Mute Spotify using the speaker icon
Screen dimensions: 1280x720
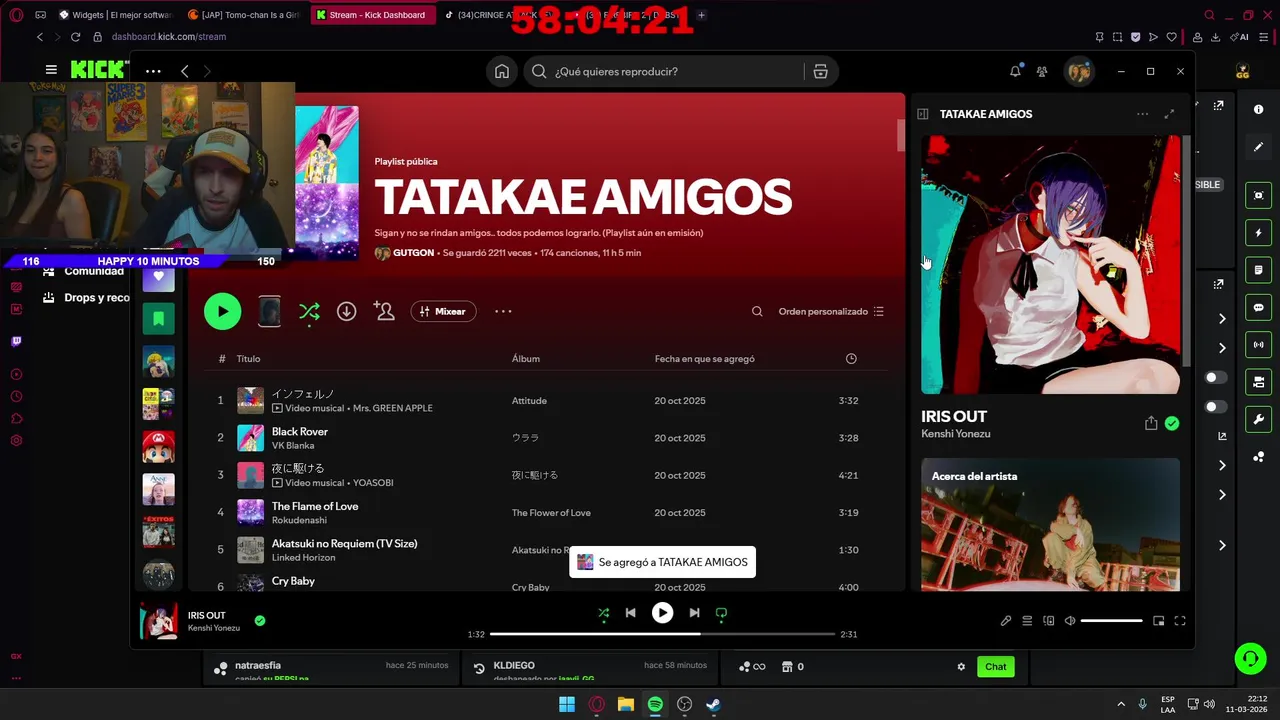[1069, 621]
